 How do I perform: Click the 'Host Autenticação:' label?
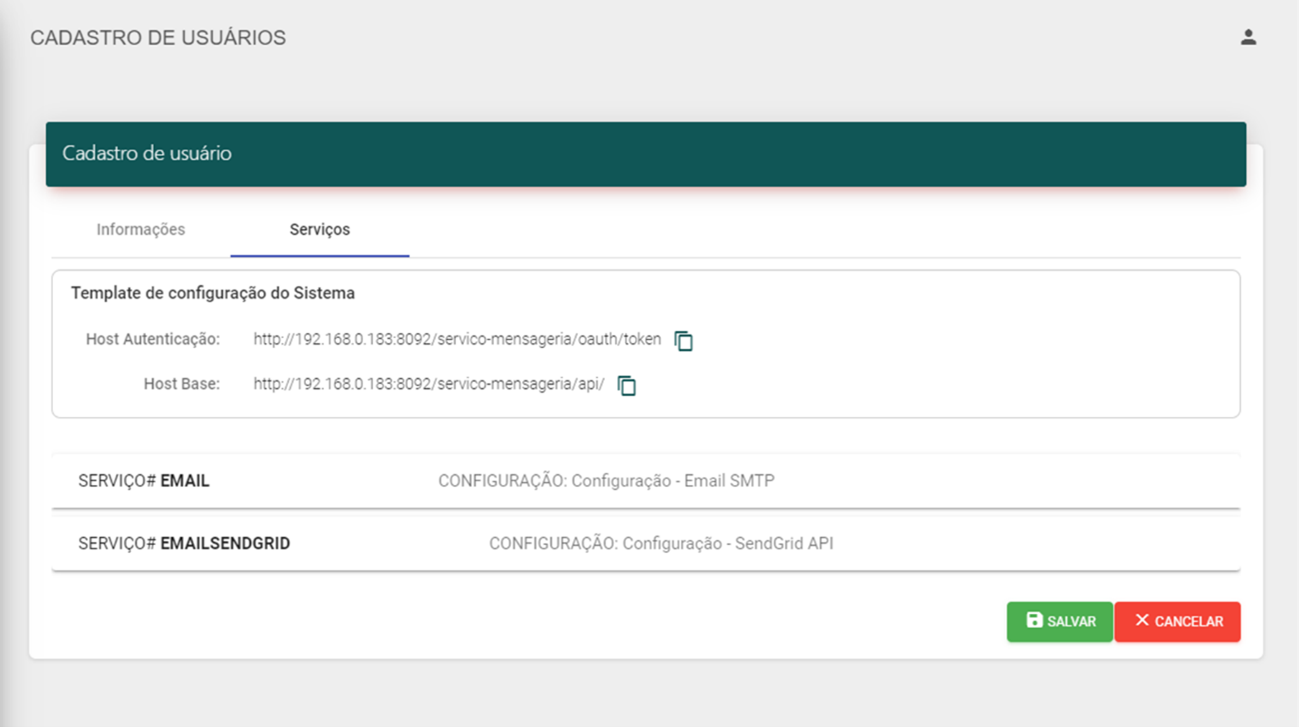(x=153, y=340)
